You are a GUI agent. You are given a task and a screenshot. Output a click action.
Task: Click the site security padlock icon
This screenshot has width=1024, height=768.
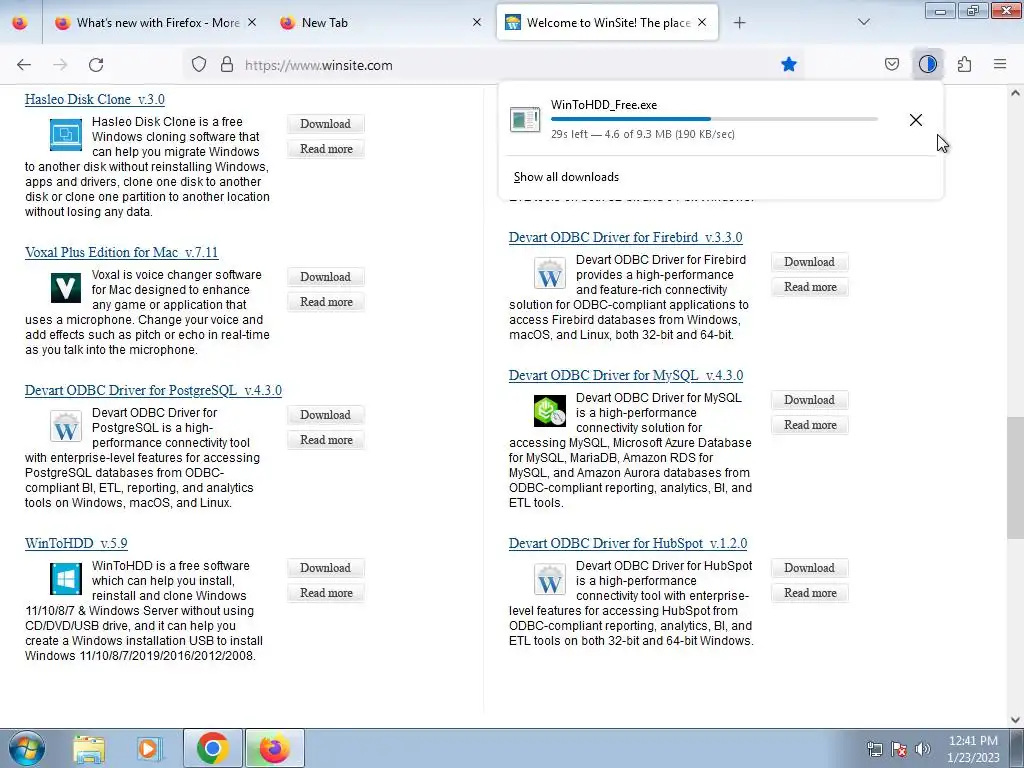[227, 65]
